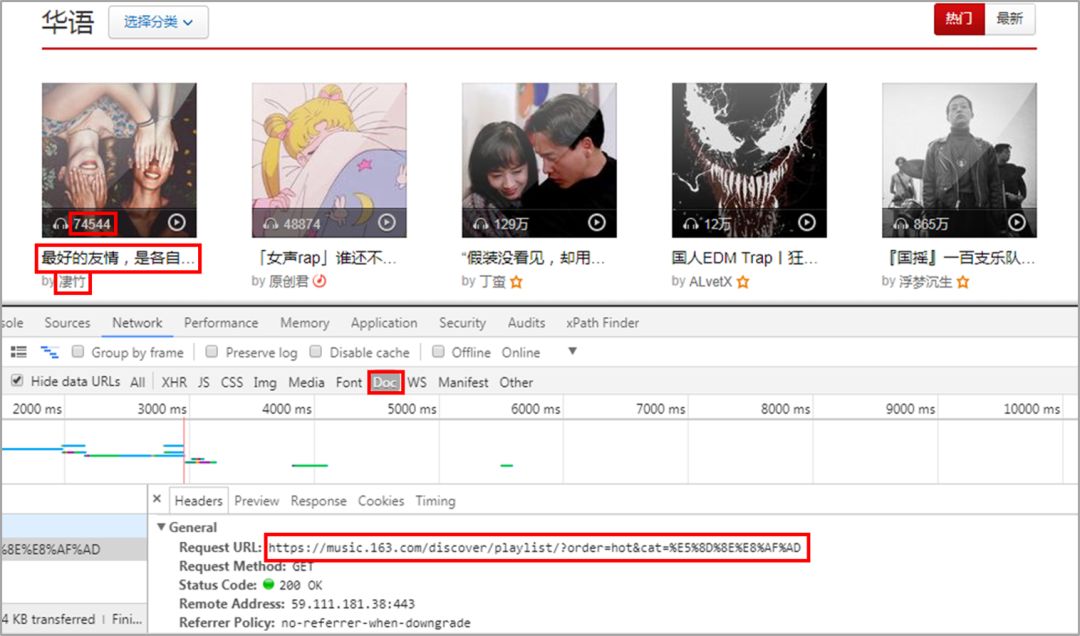The image size is (1080, 636).
Task: View the Cookies detail tab
Action: click(x=381, y=501)
